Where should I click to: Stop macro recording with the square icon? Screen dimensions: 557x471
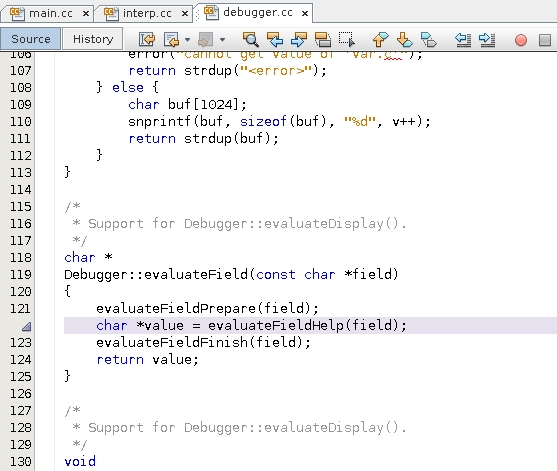[545, 40]
